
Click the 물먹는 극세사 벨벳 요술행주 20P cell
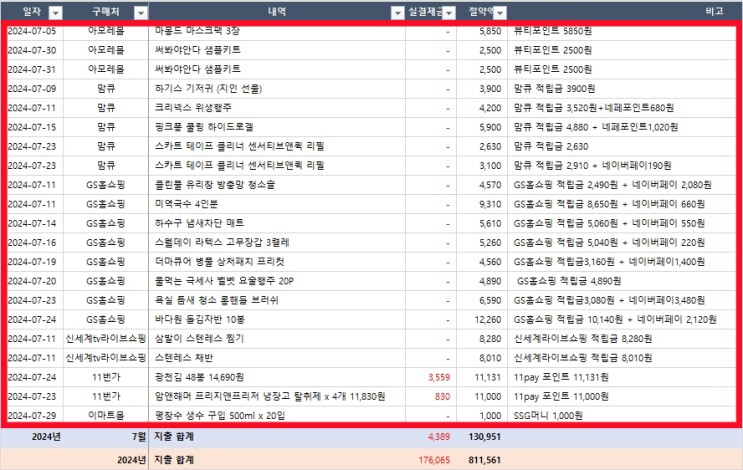click(224, 281)
